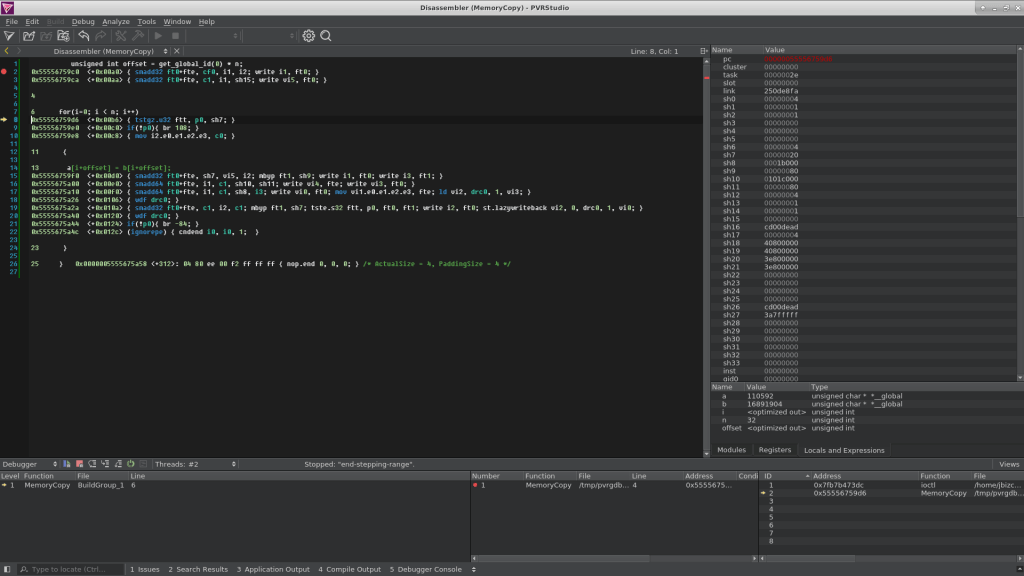Go forward with the right chevron
The height and width of the screenshot is (576, 1024).
click(x=18, y=51)
